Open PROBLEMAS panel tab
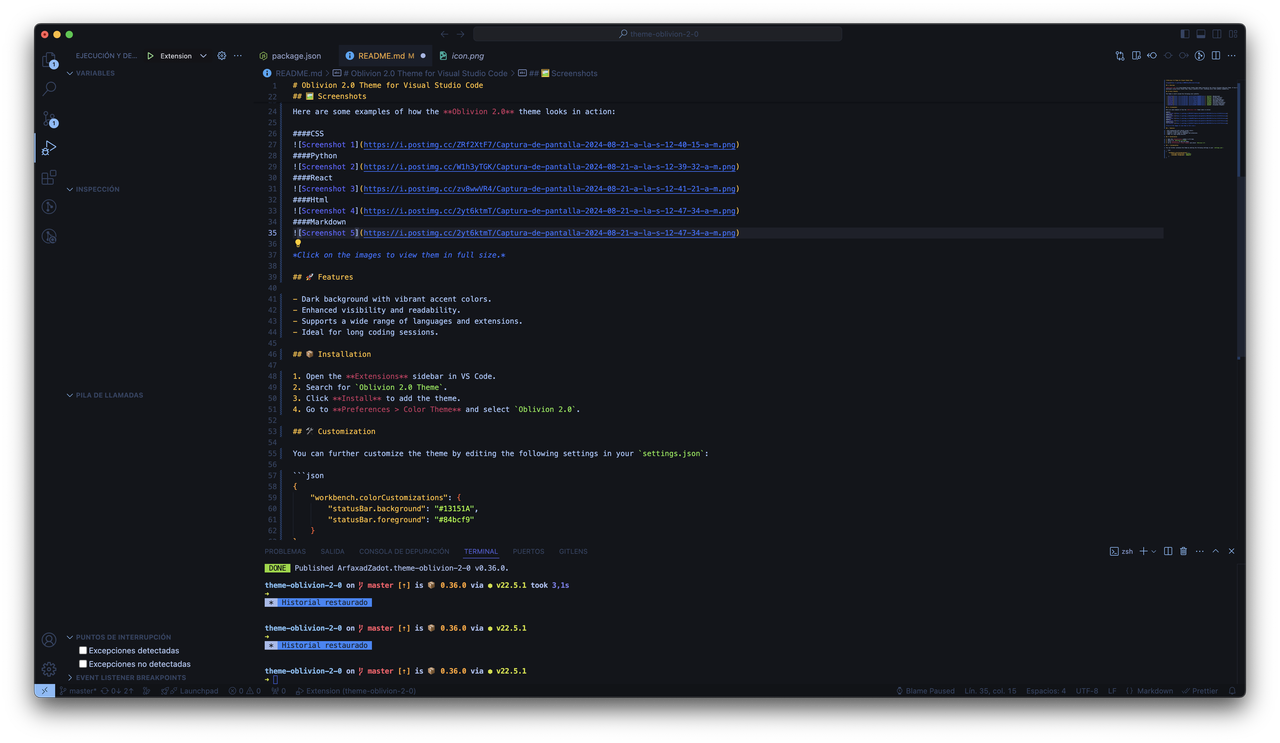Image resolution: width=1280 pixels, height=743 pixels. 285,551
